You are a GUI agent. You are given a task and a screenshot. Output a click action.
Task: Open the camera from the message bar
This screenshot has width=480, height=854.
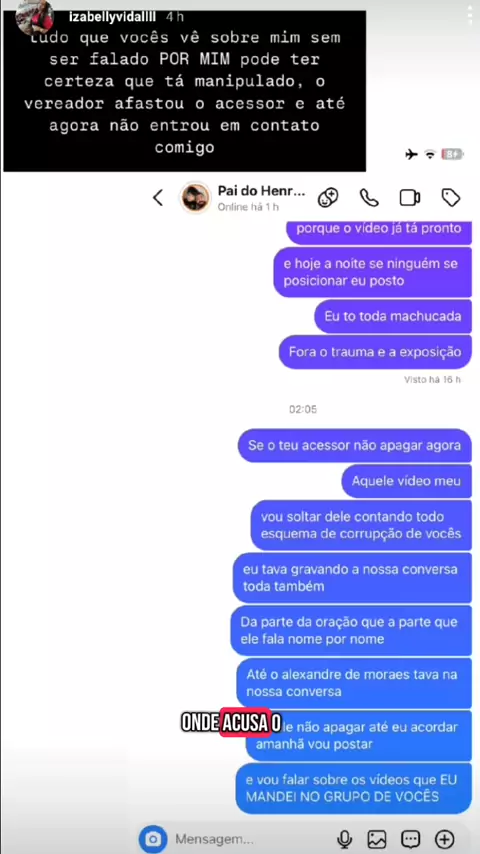153,838
